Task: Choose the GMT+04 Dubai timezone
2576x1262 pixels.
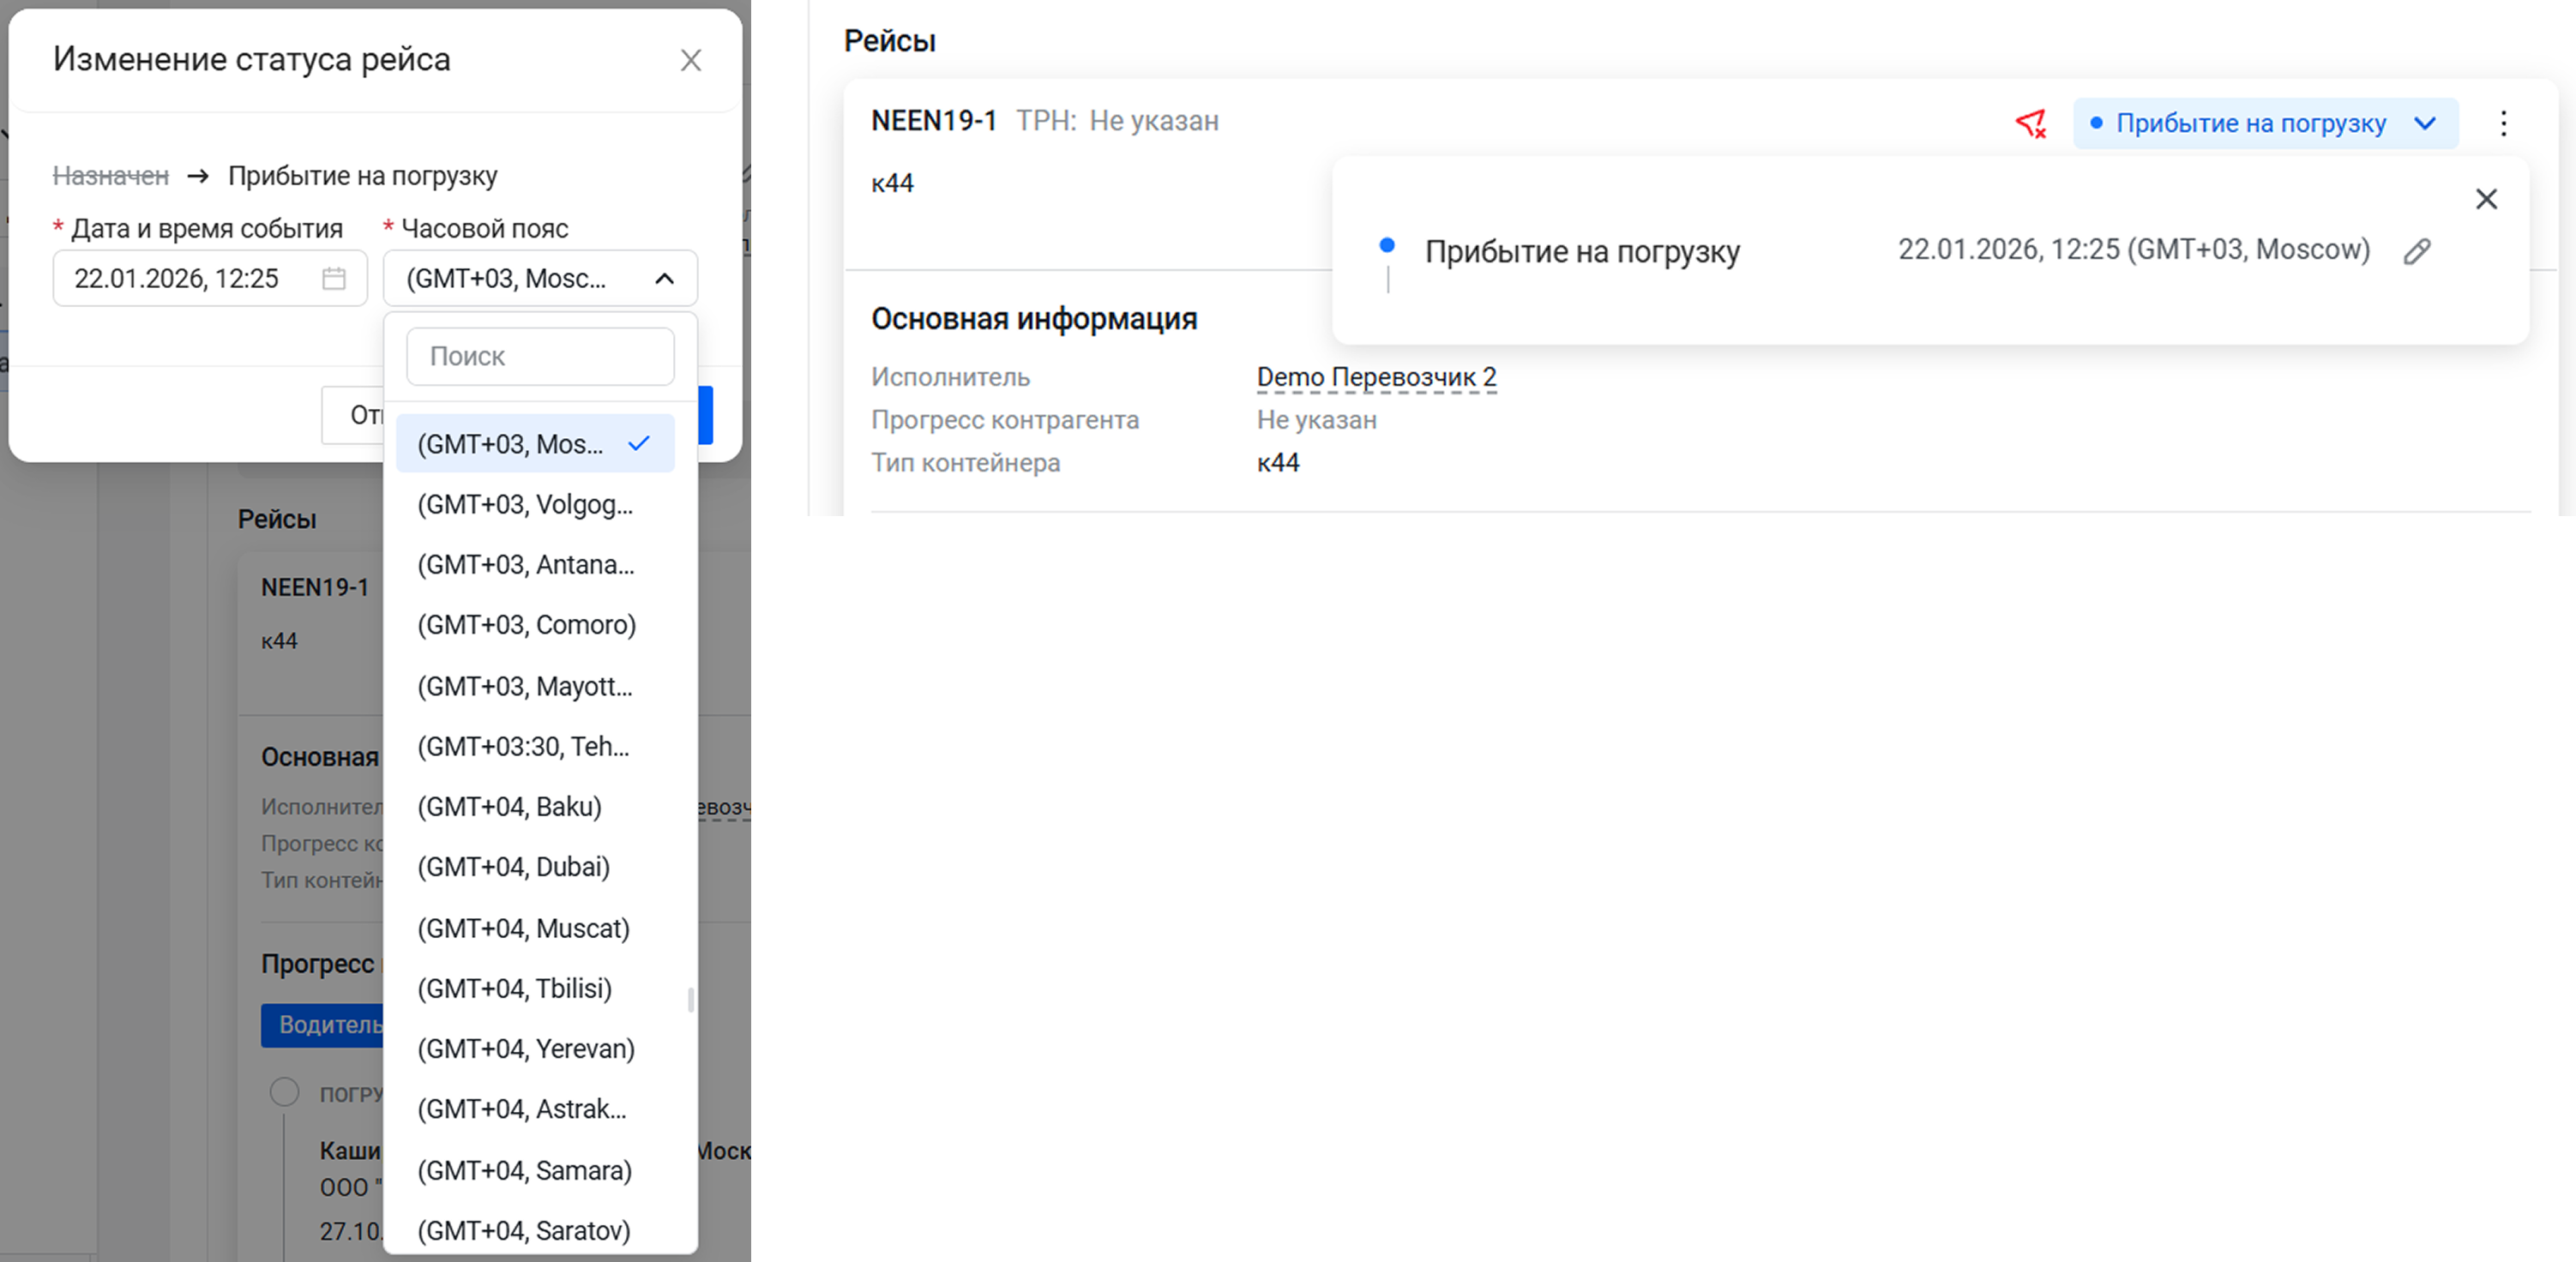Action: tap(514, 867)
